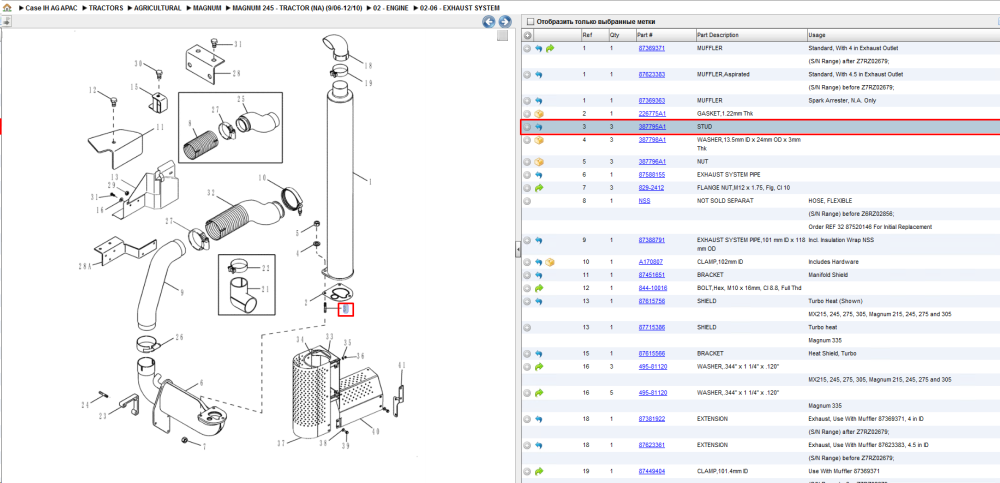1000x483 pixels.
Task: Click blue arrow for BRACKET 87451651
Action: (x=539, y=275)
